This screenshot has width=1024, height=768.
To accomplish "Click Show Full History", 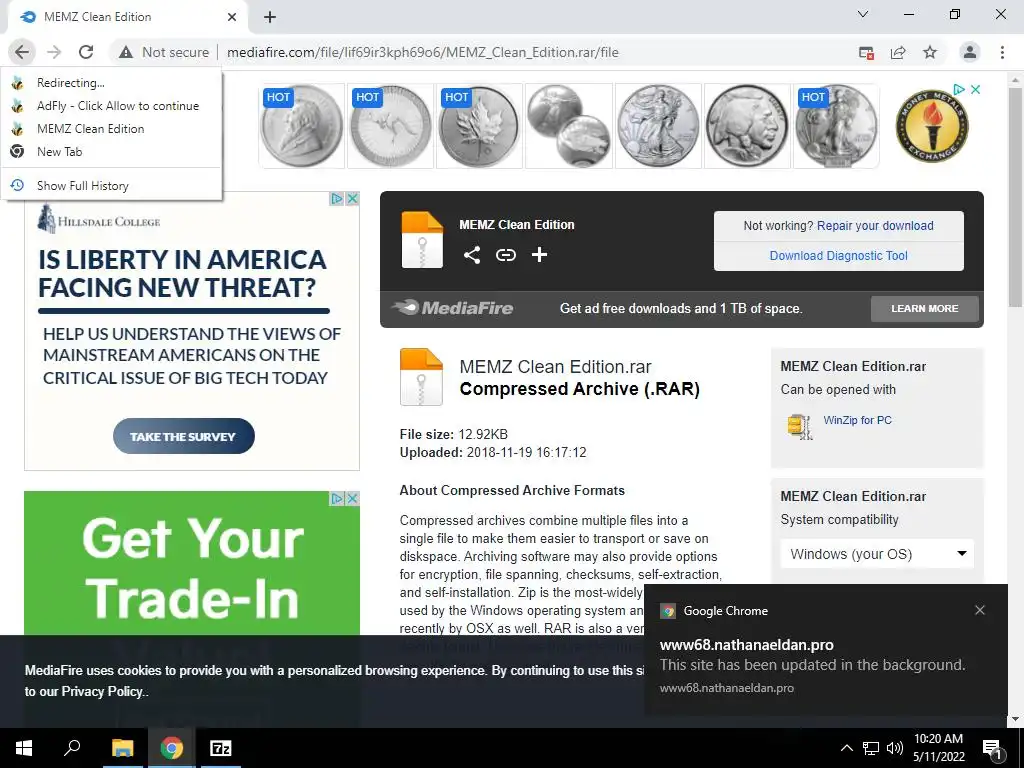I will click(x=112, y=185).
